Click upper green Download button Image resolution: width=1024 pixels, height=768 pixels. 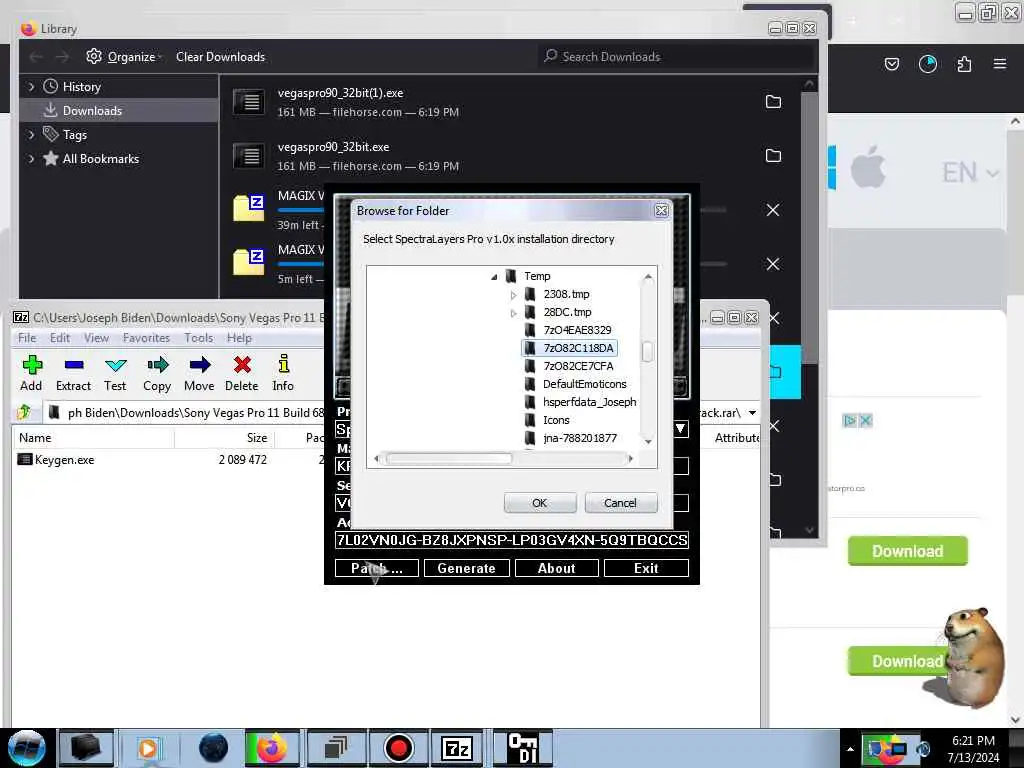[907, 551]
